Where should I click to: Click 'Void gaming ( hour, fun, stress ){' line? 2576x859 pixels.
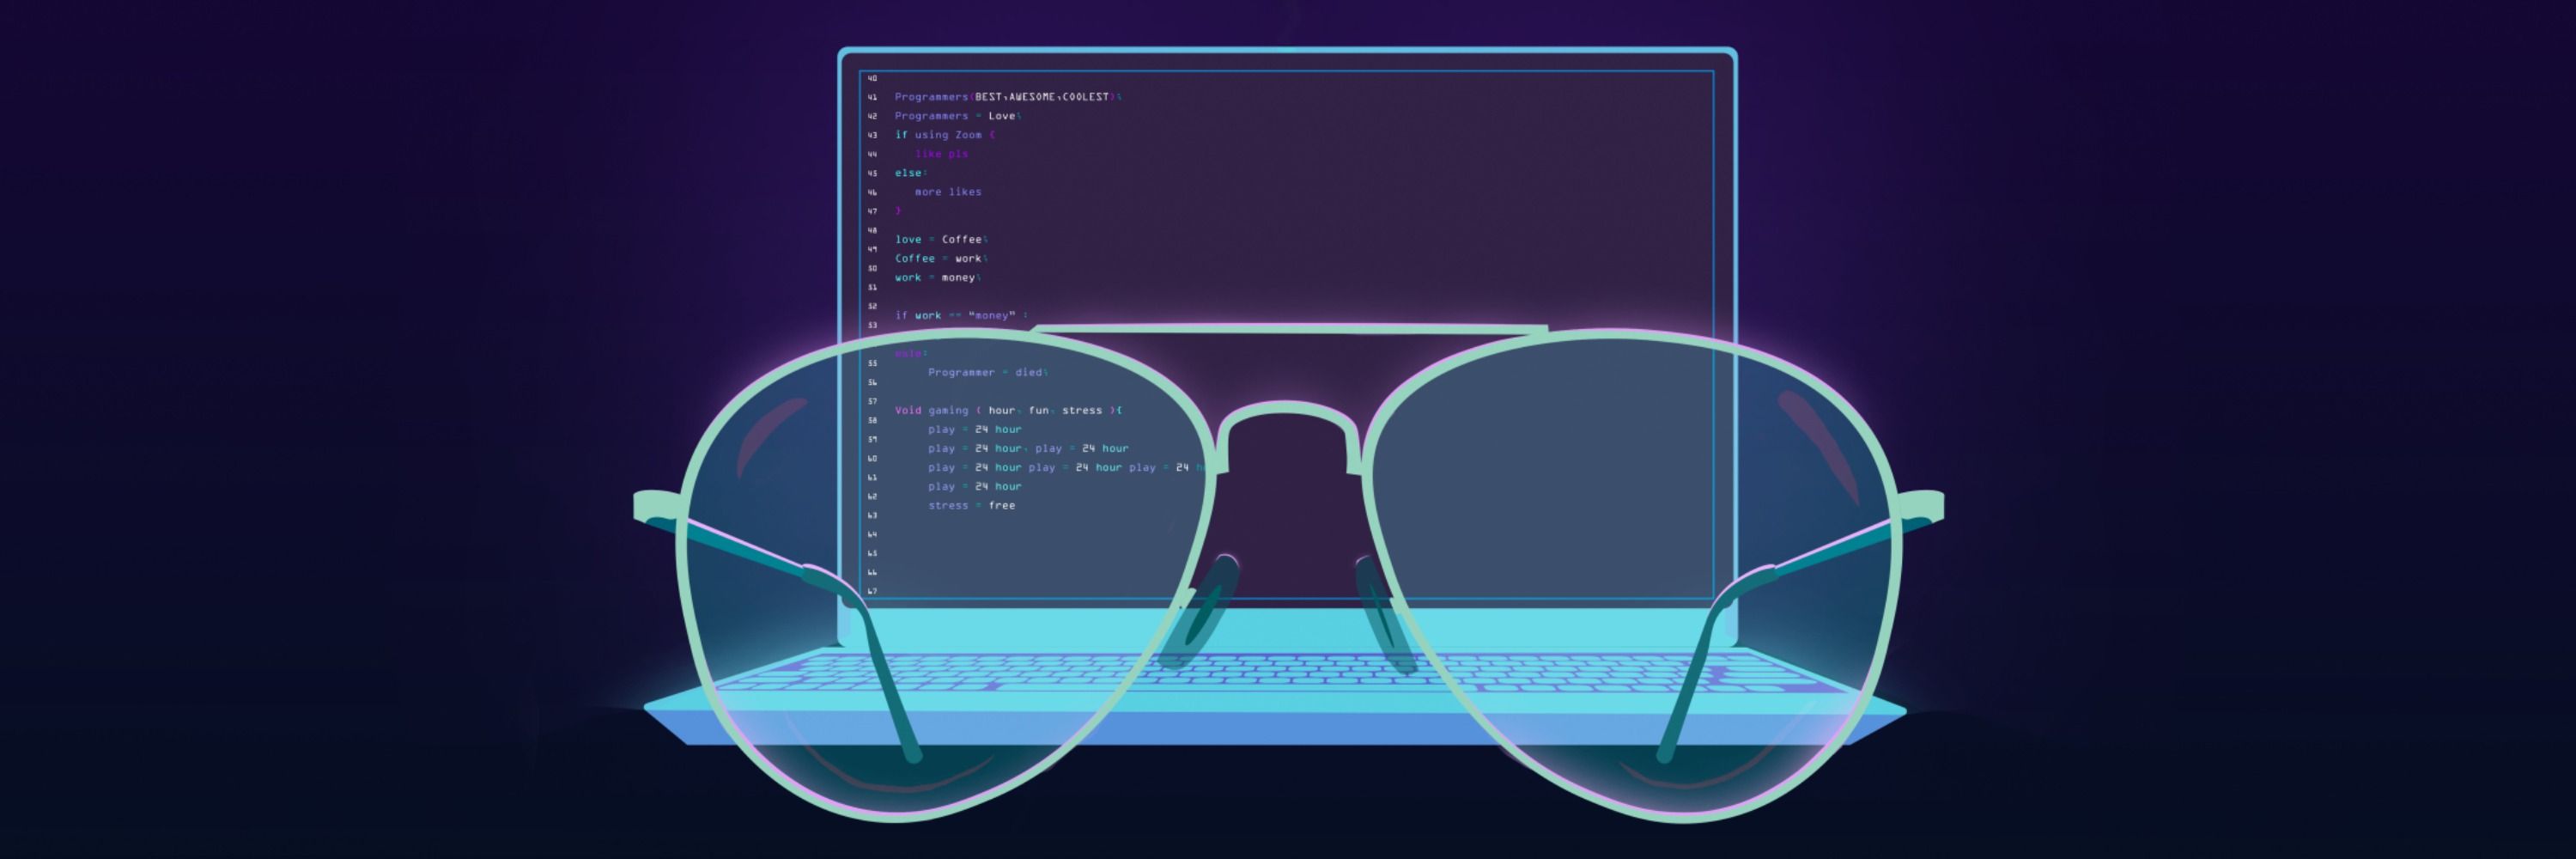(1008, 410)
